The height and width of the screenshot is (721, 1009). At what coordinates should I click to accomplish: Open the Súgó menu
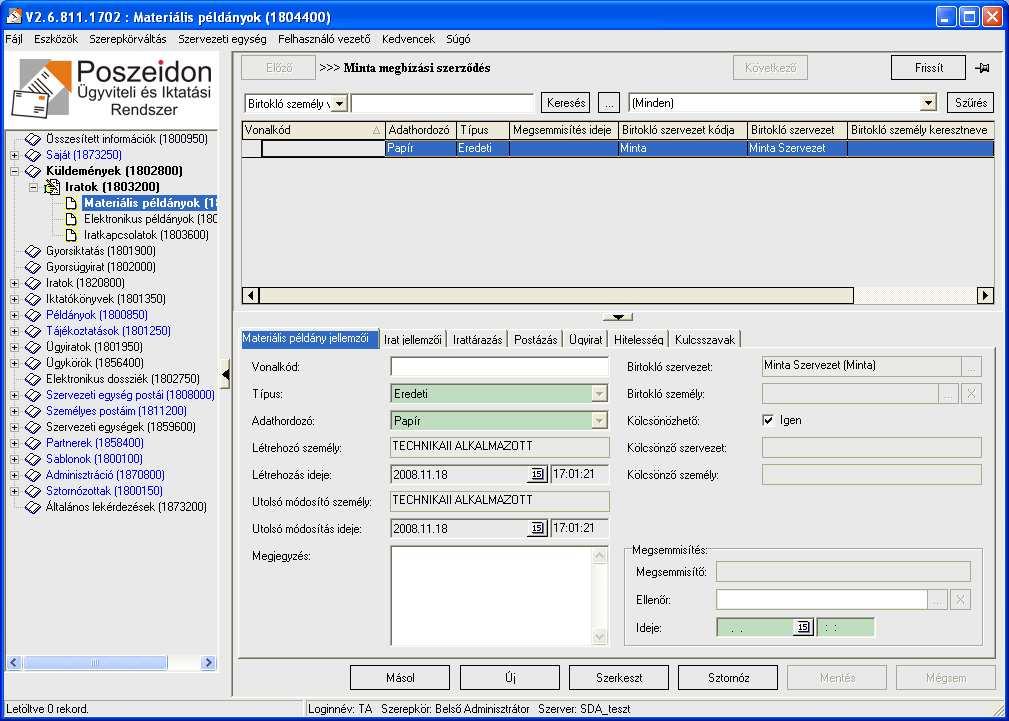point(458,39)
